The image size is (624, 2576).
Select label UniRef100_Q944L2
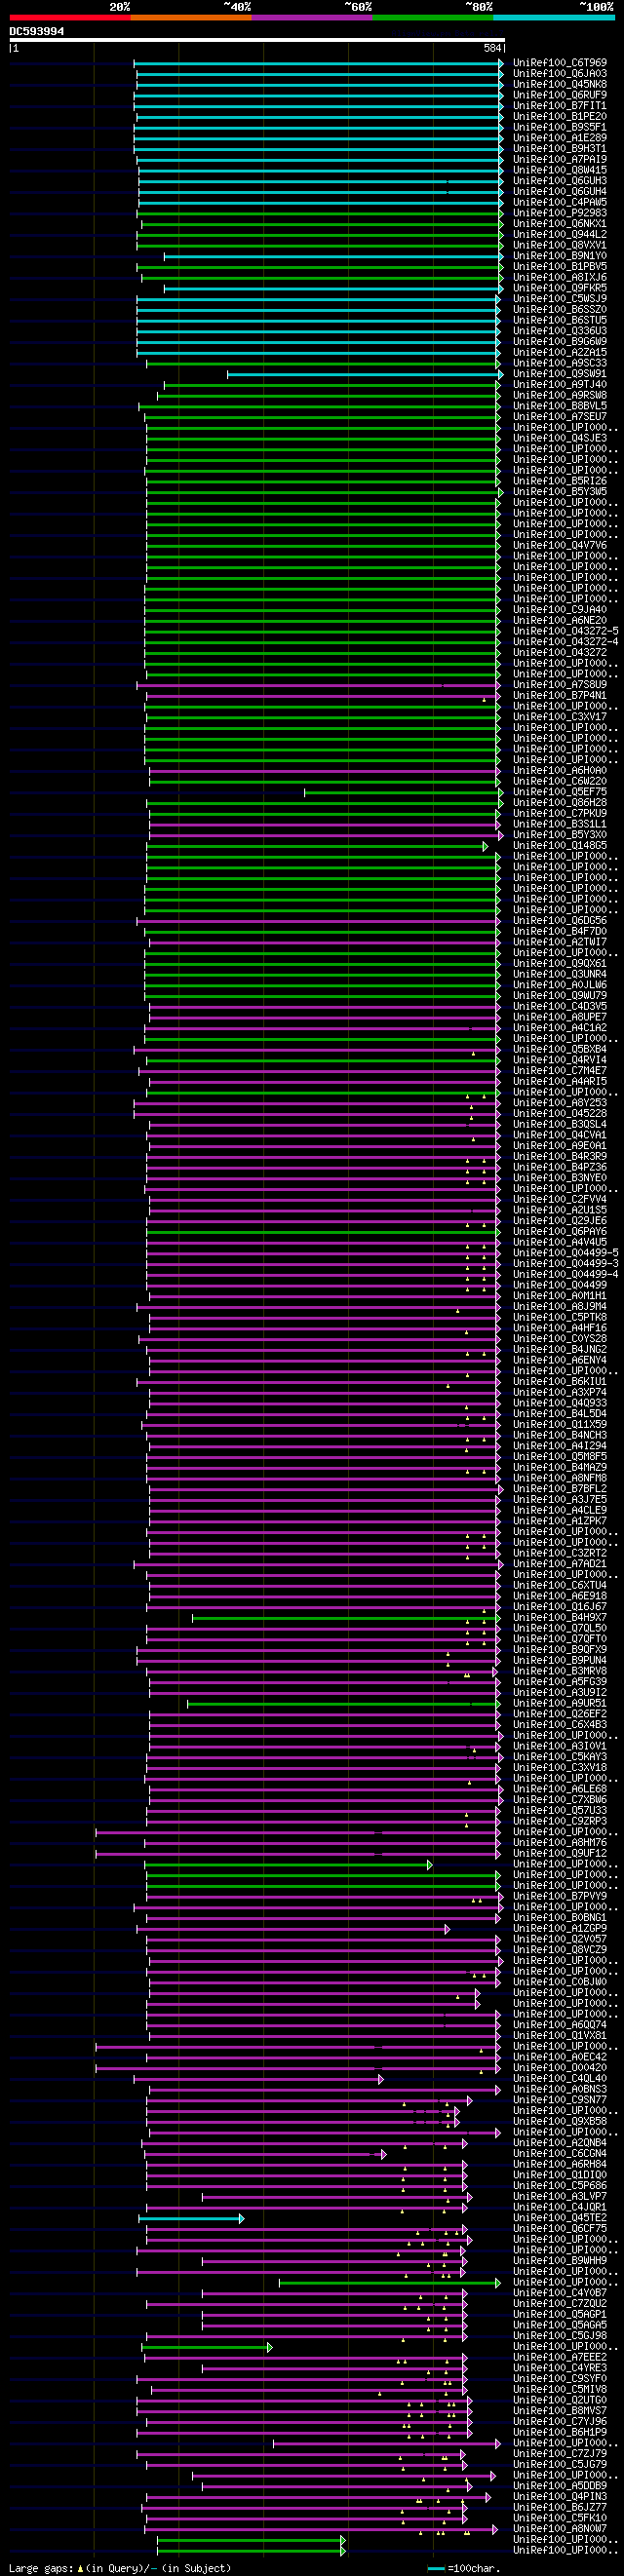[x=560, y=235]
